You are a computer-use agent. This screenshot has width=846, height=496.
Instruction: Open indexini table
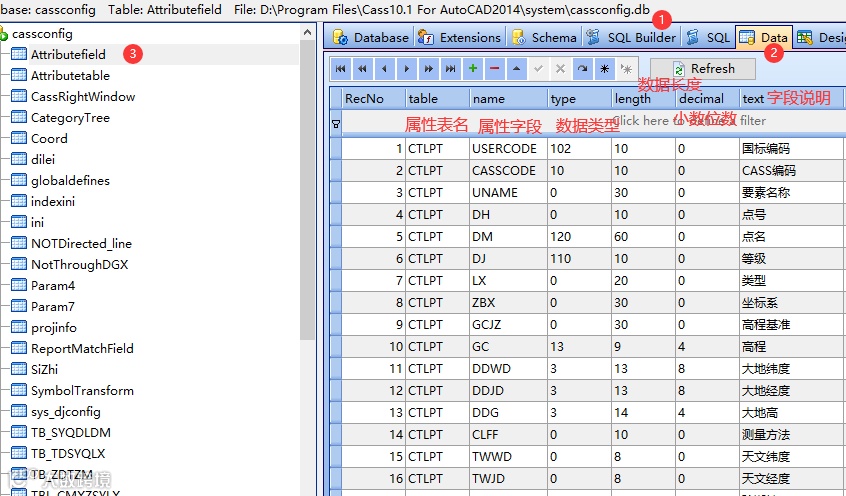tap(53, 202)
